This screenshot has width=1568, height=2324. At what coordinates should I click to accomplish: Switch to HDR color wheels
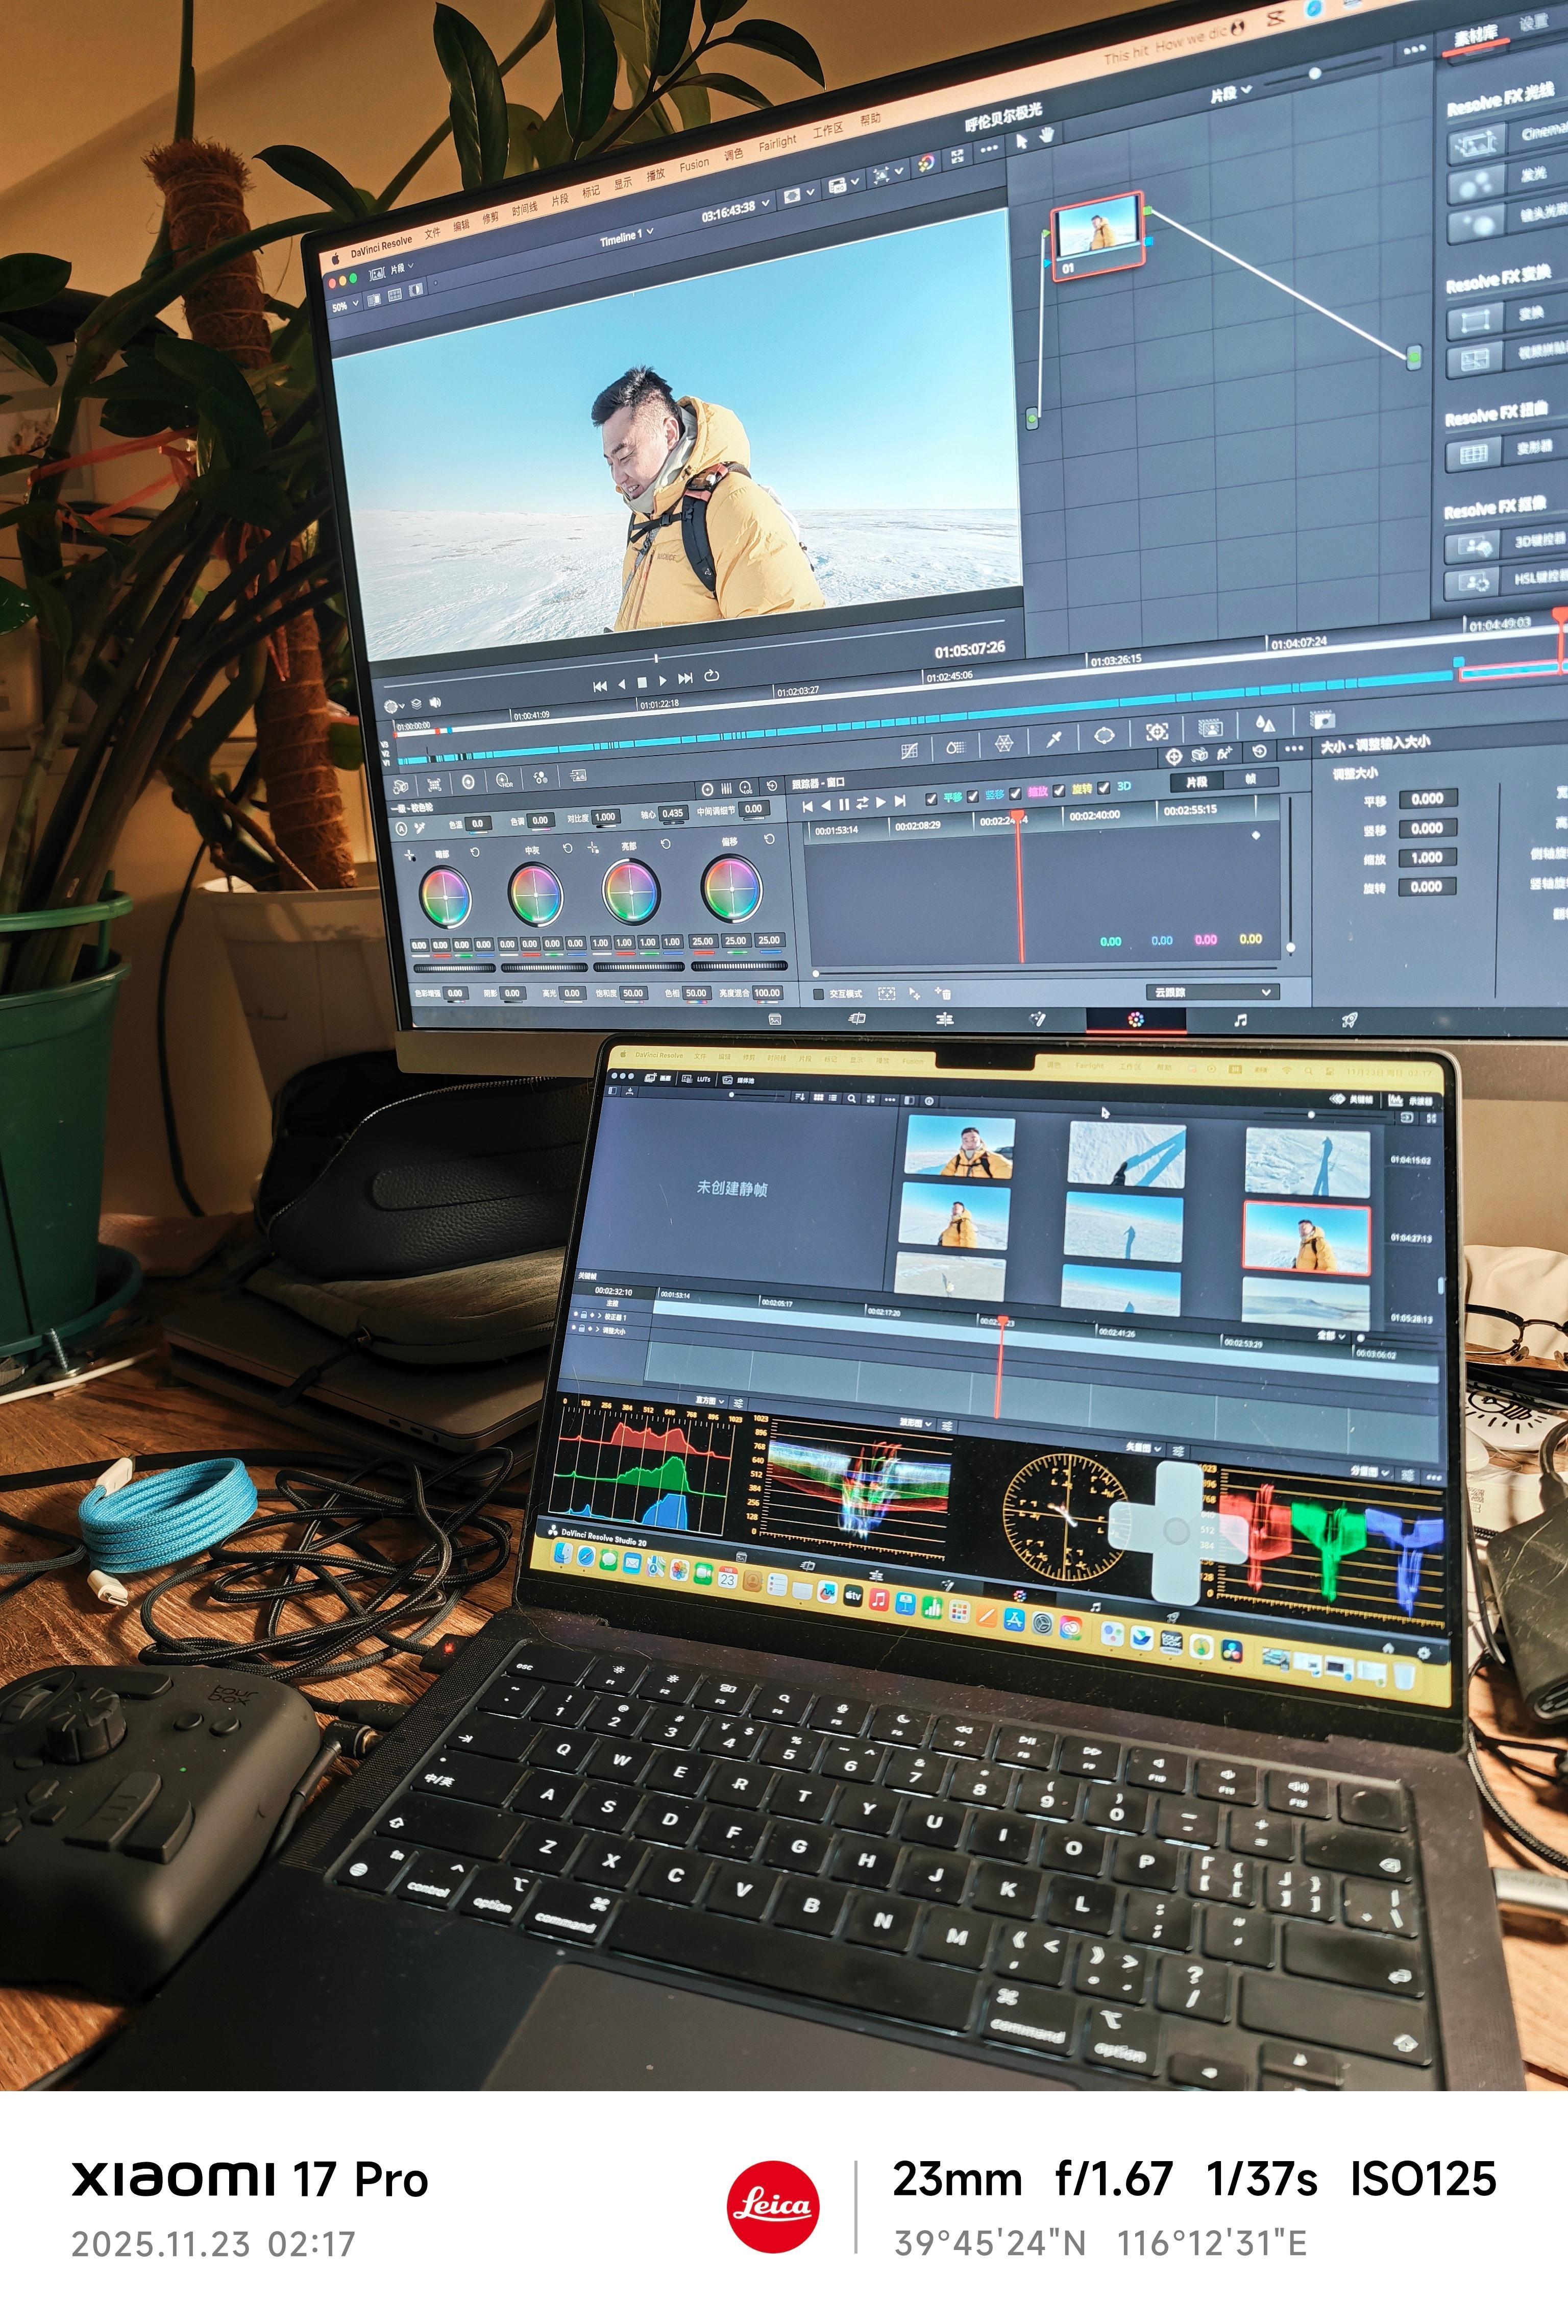505,781
